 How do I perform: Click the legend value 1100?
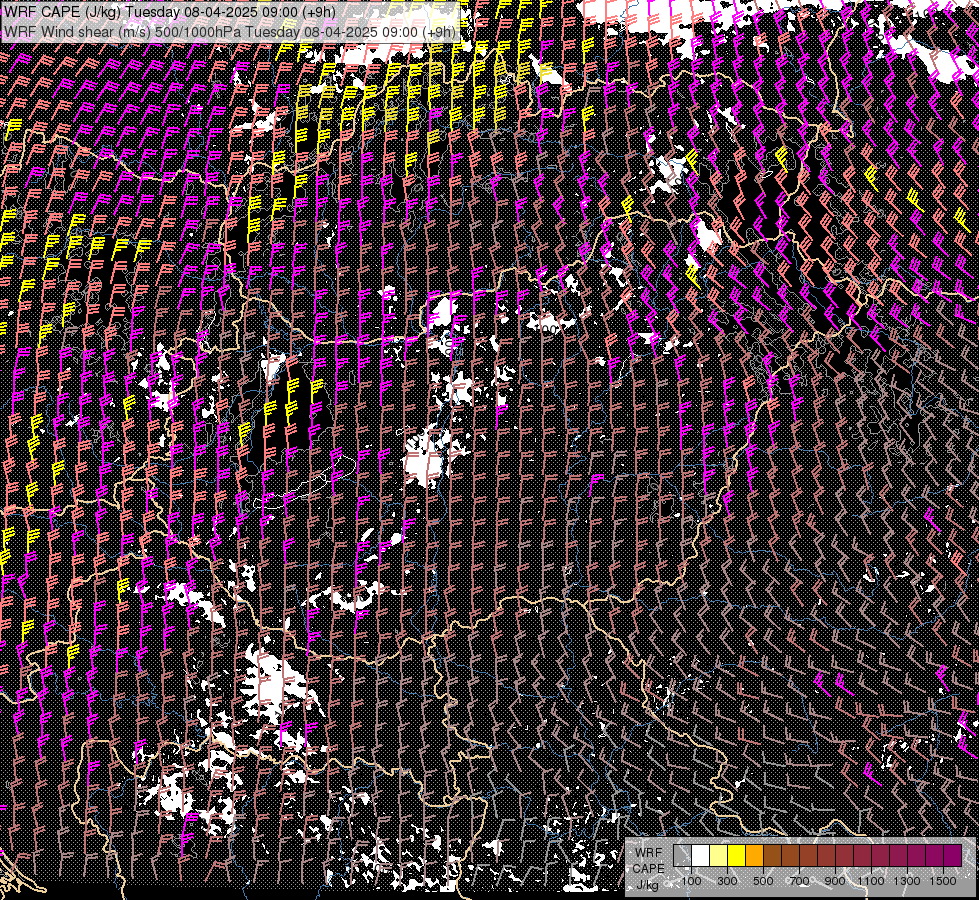(x=871, y=881)
